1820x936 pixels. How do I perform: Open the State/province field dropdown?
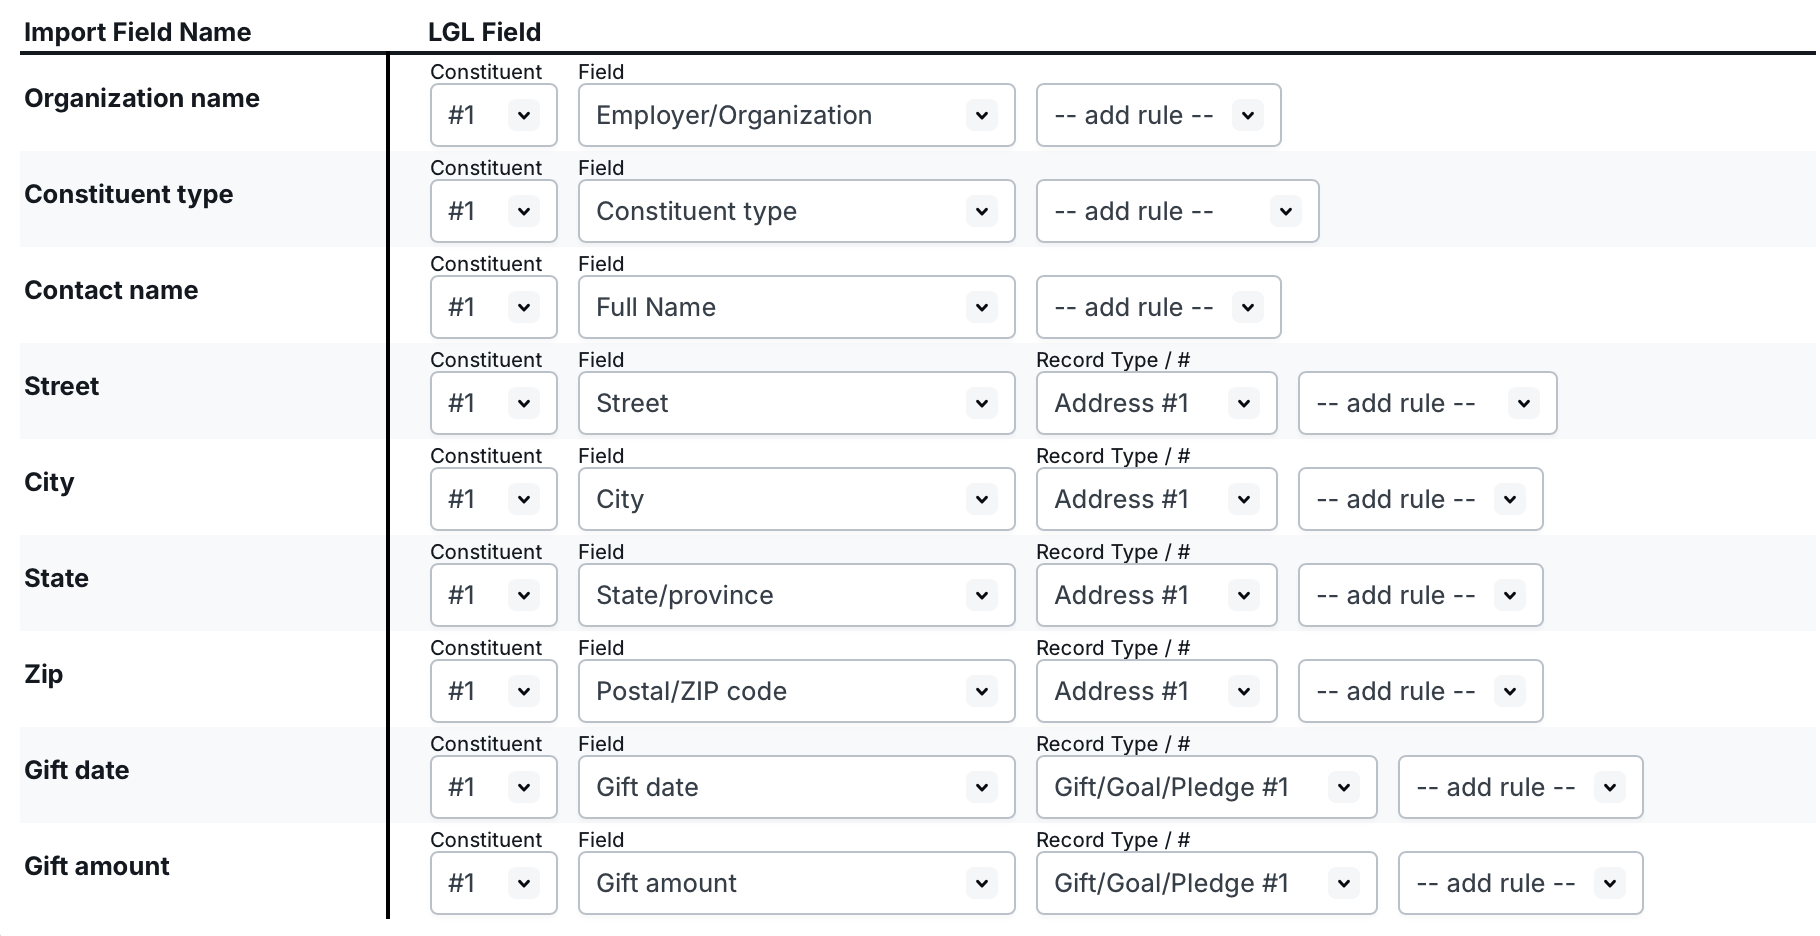[796, 595]
